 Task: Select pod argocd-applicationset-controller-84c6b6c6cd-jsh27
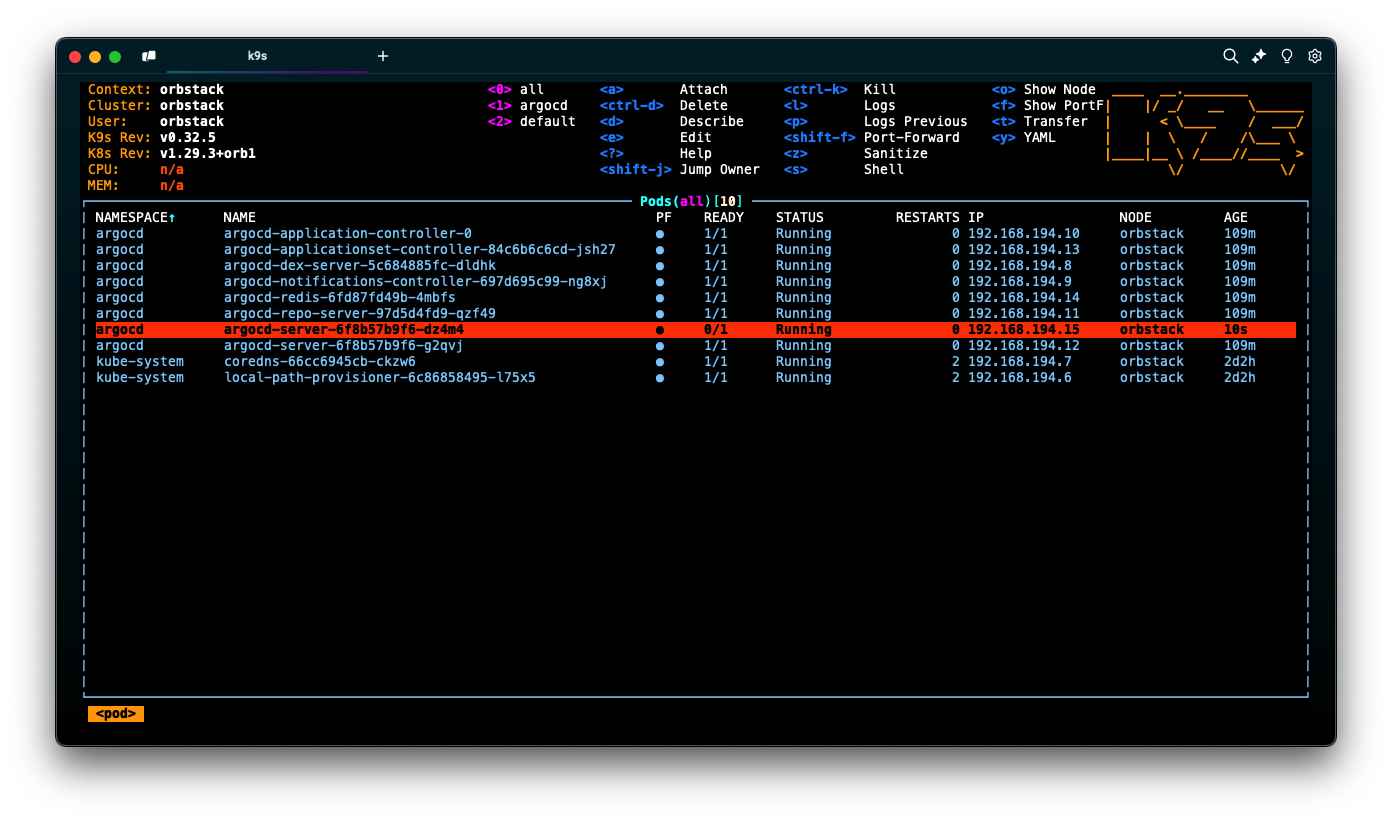pos(695,250)
